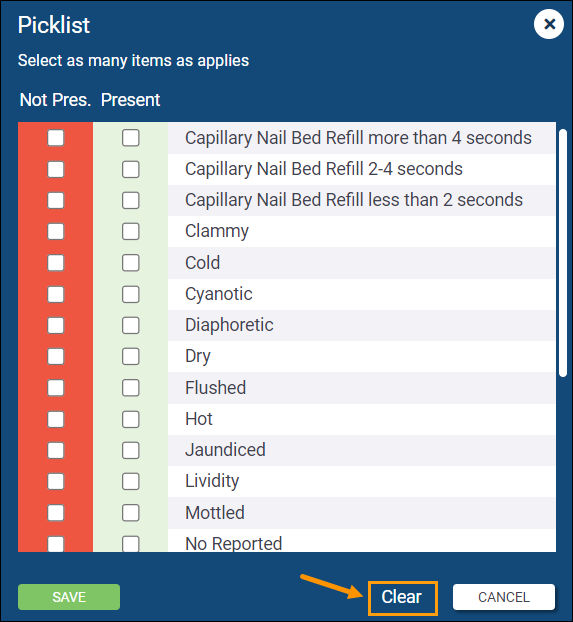The width and height of the screenshot is (573, 622).
Task: Click the green SAVE button
Action: 69,597
